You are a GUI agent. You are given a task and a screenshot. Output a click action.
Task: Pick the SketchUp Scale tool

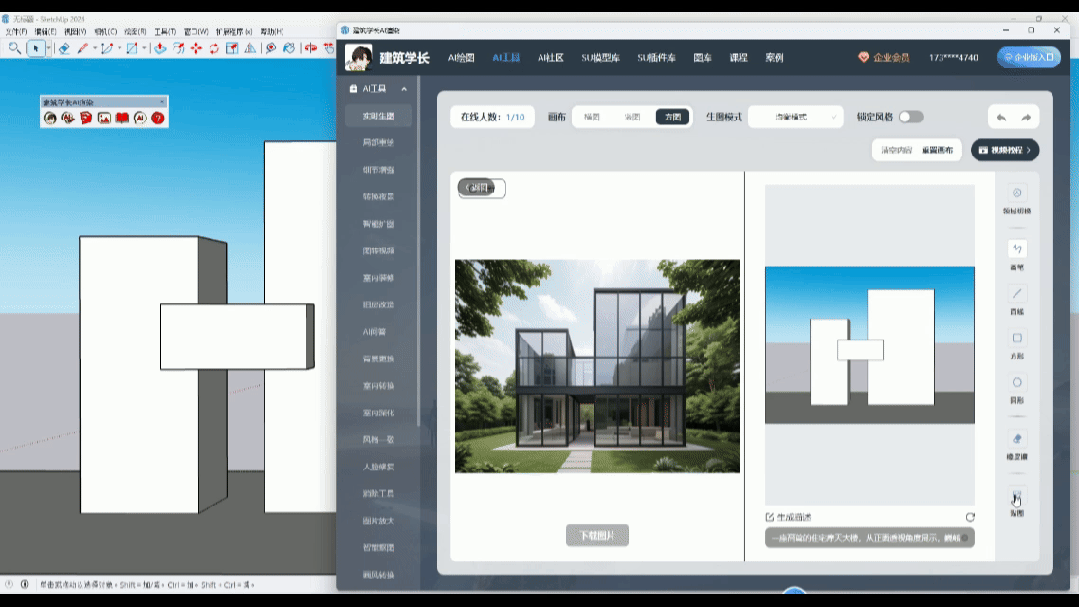tap(232, 48)
